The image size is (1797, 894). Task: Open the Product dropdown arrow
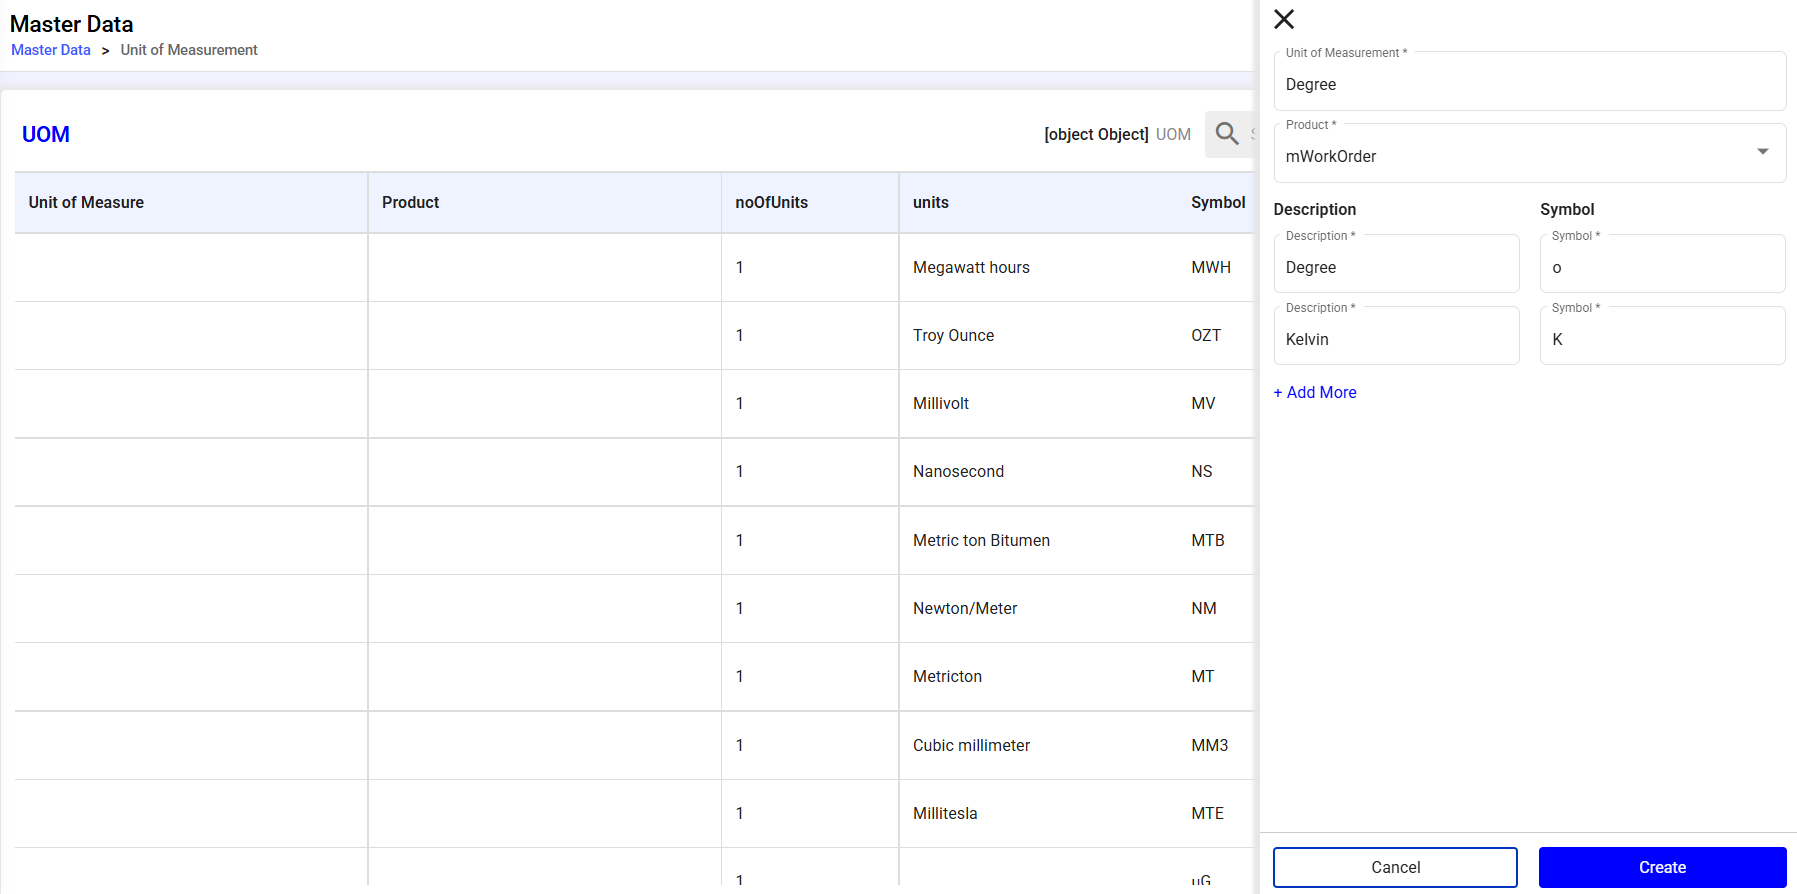[x=1762, y=152]
